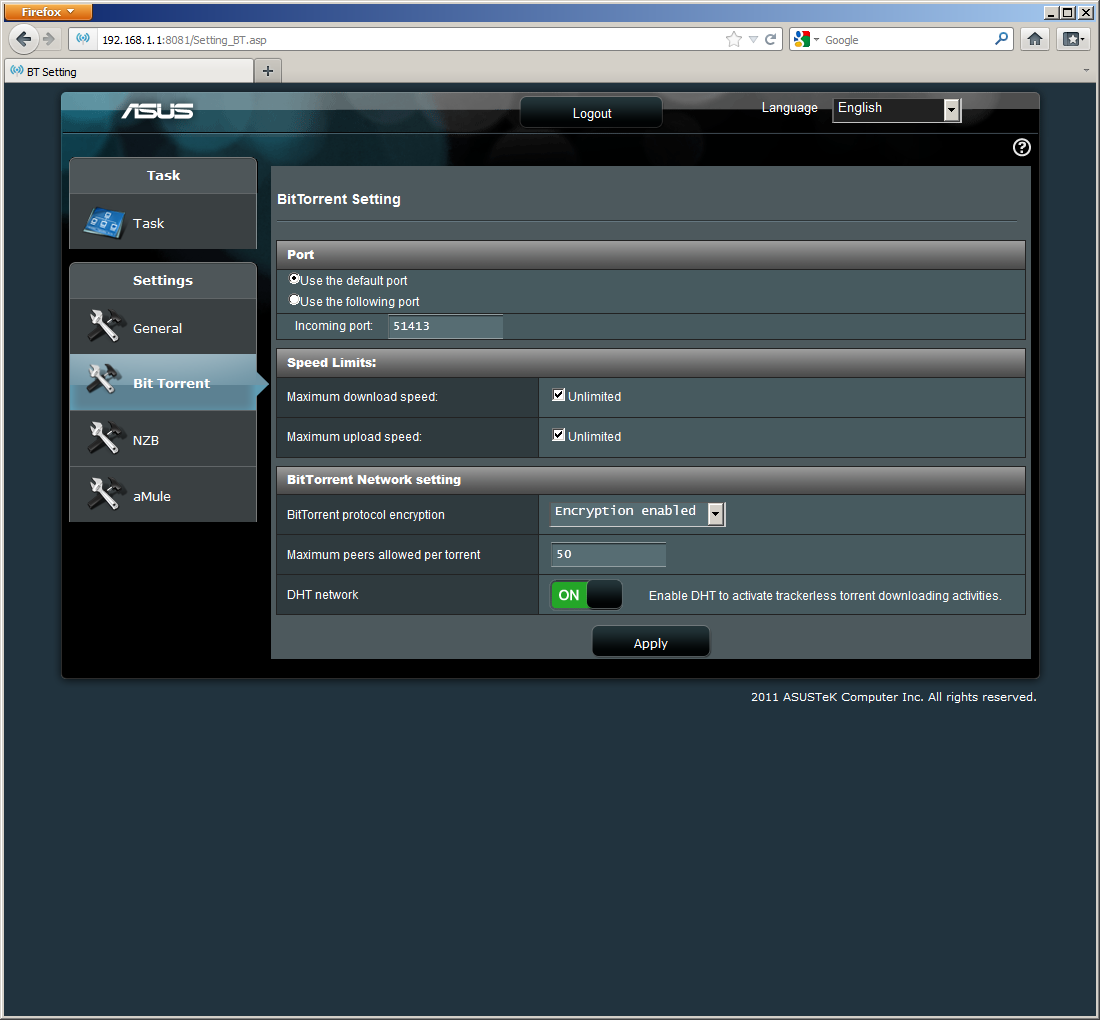Click the Firefox home icon
Viewport: 1100px width, 1020px height.
click(1035, 39)
